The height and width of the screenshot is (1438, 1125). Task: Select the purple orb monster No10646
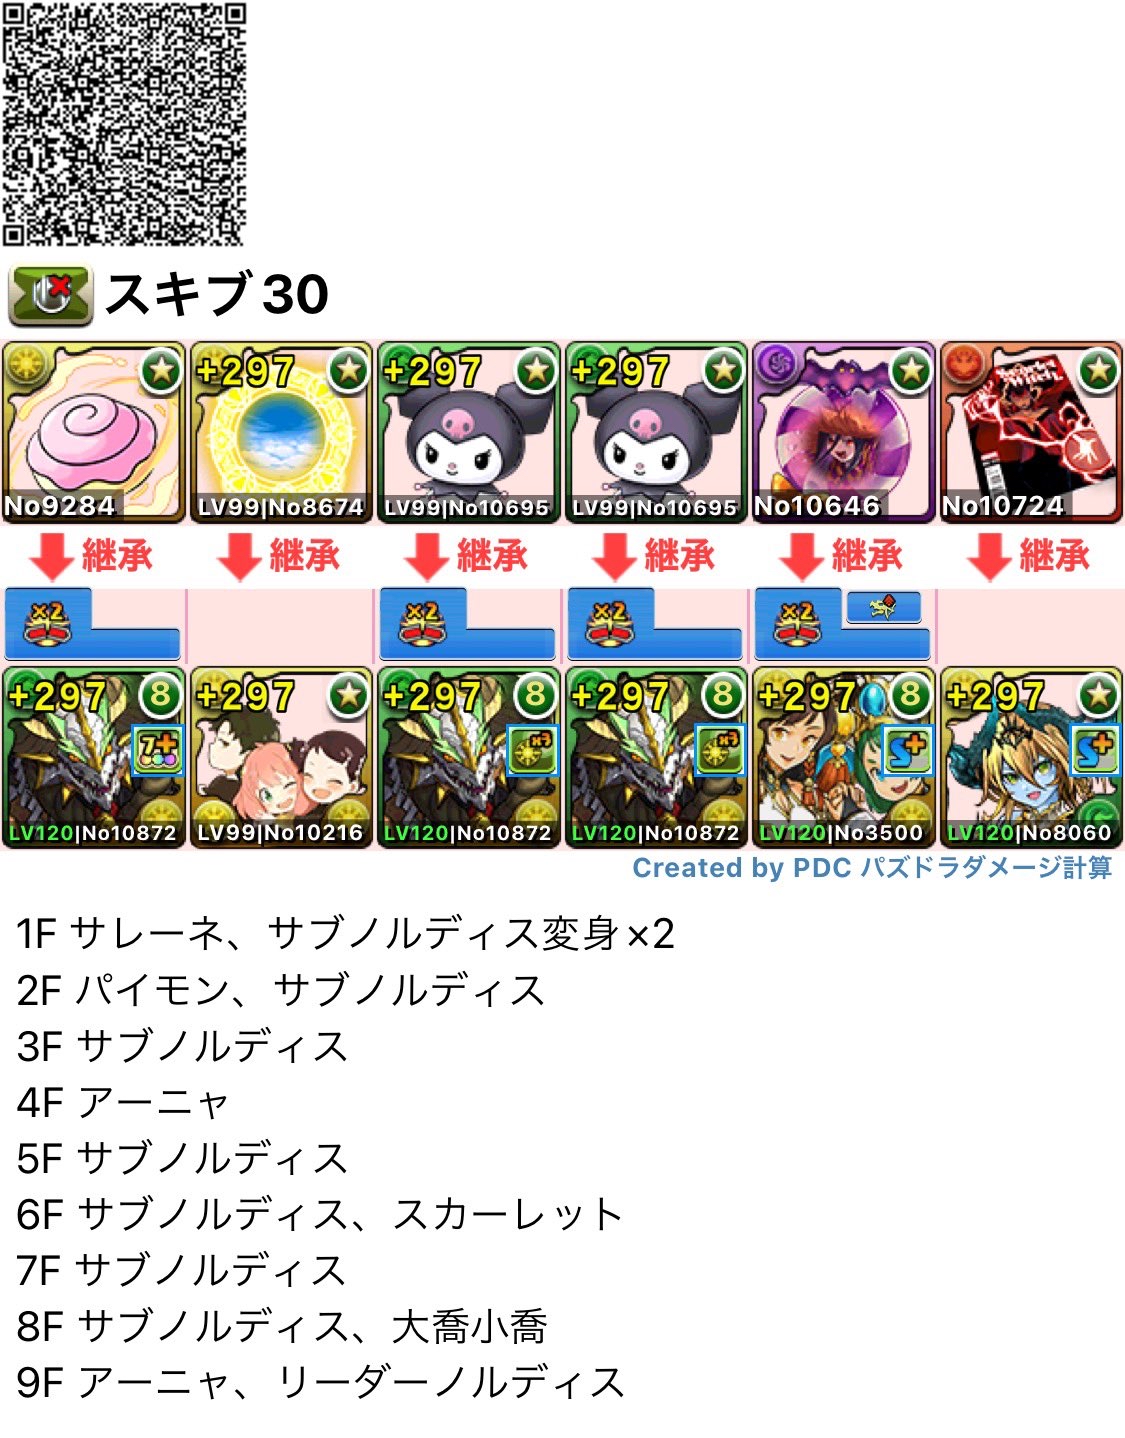[844, 432]
